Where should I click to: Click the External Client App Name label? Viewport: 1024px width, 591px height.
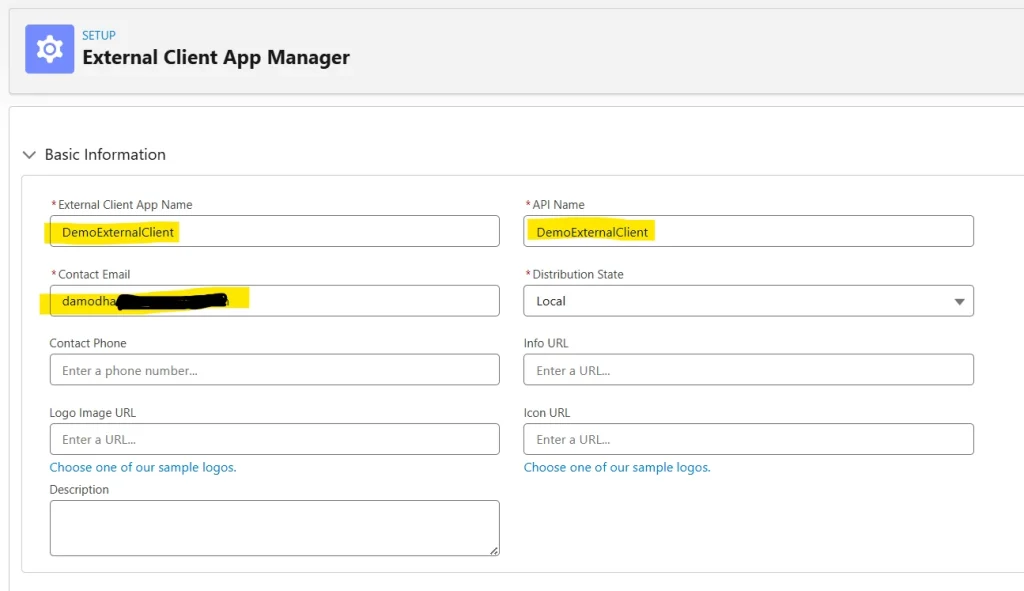coord(125,205)
